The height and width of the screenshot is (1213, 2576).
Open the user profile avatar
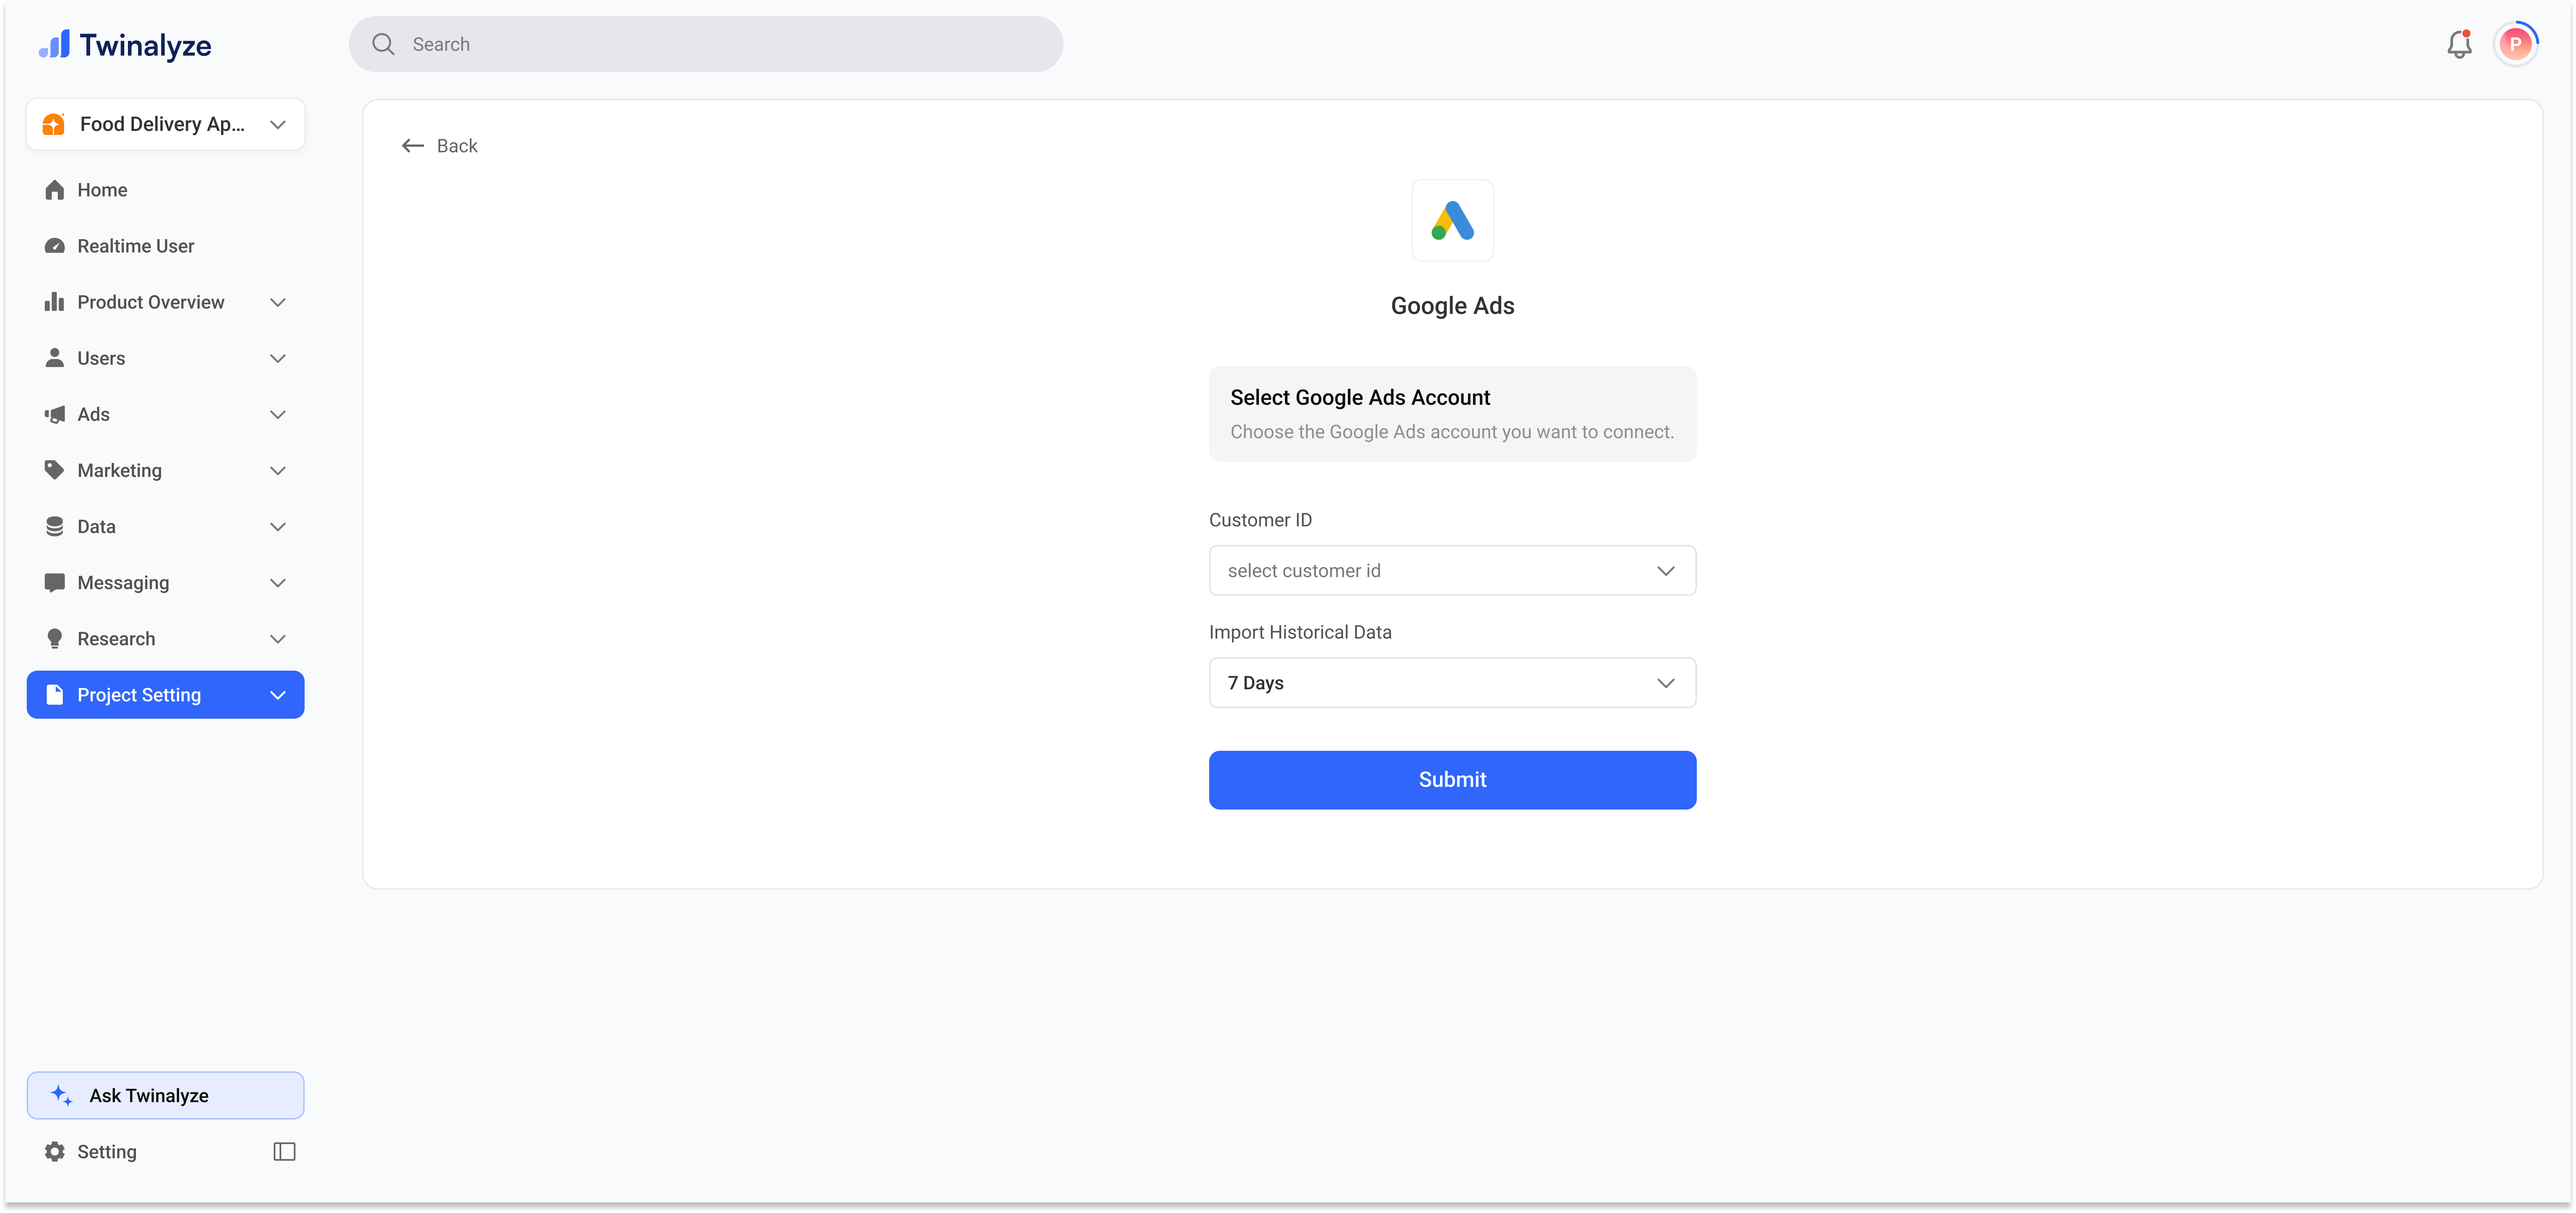pos(2515,44)
